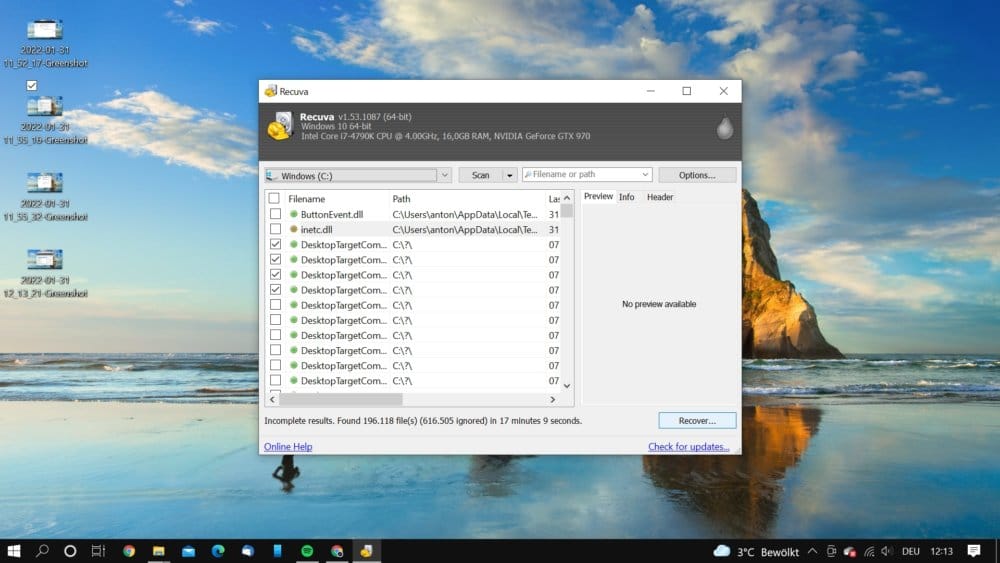Viewport: 1000px width, 563px height.
Task: Select the 11_55_32-Greenshot desktop icon
Action: click(45, 196)
